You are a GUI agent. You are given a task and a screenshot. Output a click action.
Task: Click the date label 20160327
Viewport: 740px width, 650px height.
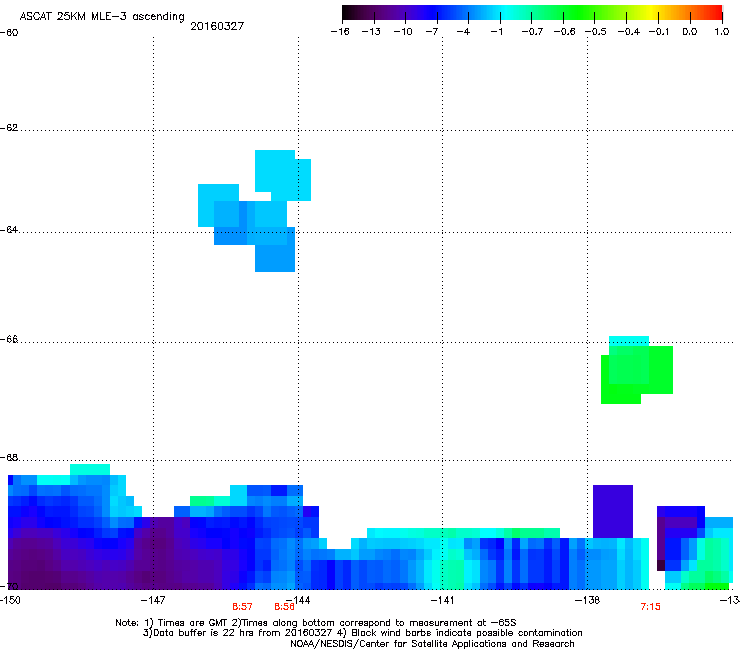coord(217,26)
